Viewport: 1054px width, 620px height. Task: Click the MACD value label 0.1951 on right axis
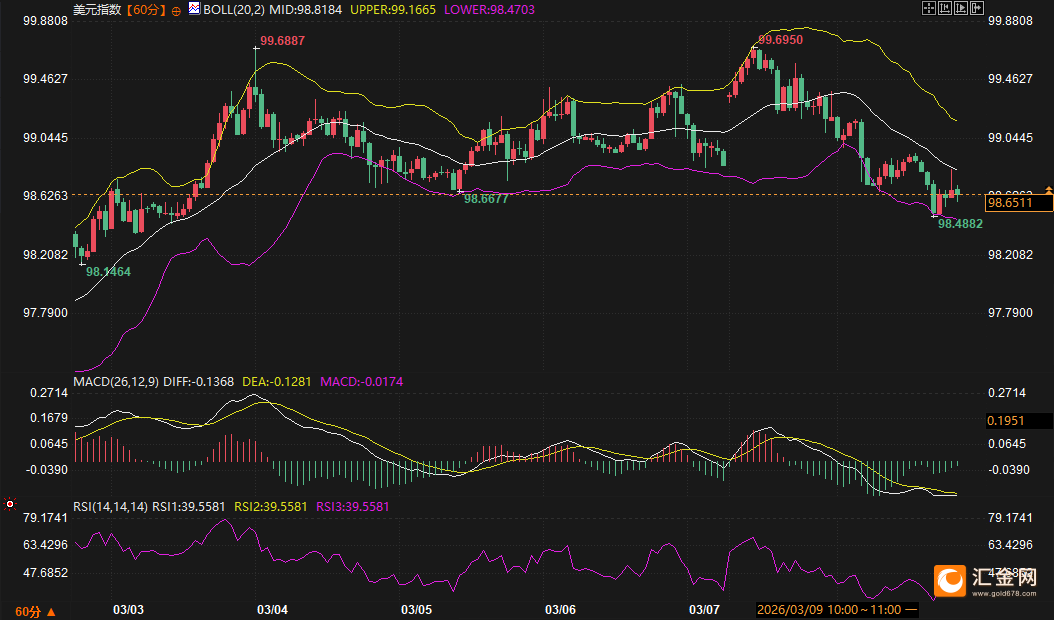pos(1017,421)
